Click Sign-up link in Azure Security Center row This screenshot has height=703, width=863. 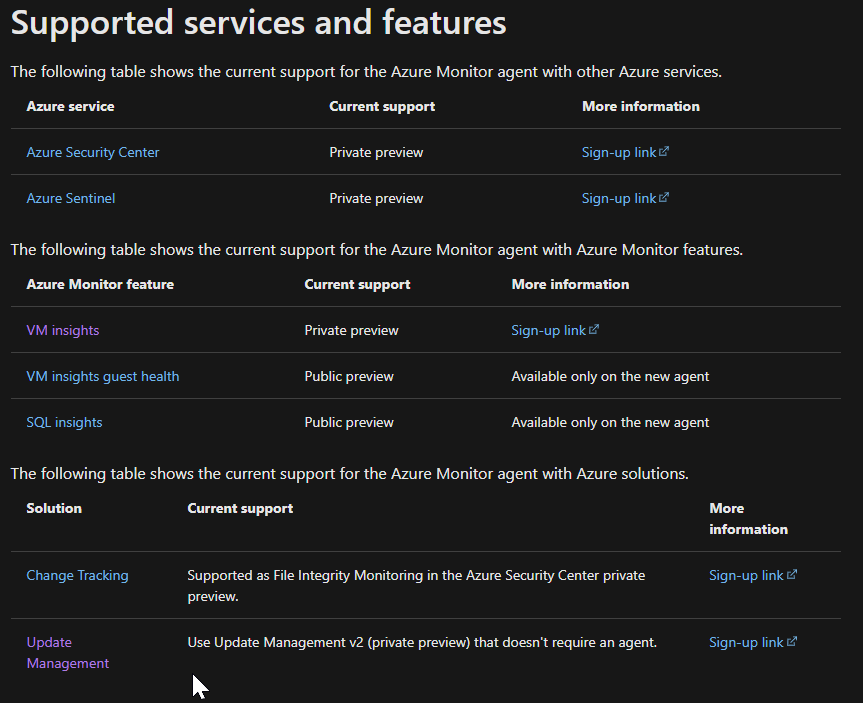(618, 151)
